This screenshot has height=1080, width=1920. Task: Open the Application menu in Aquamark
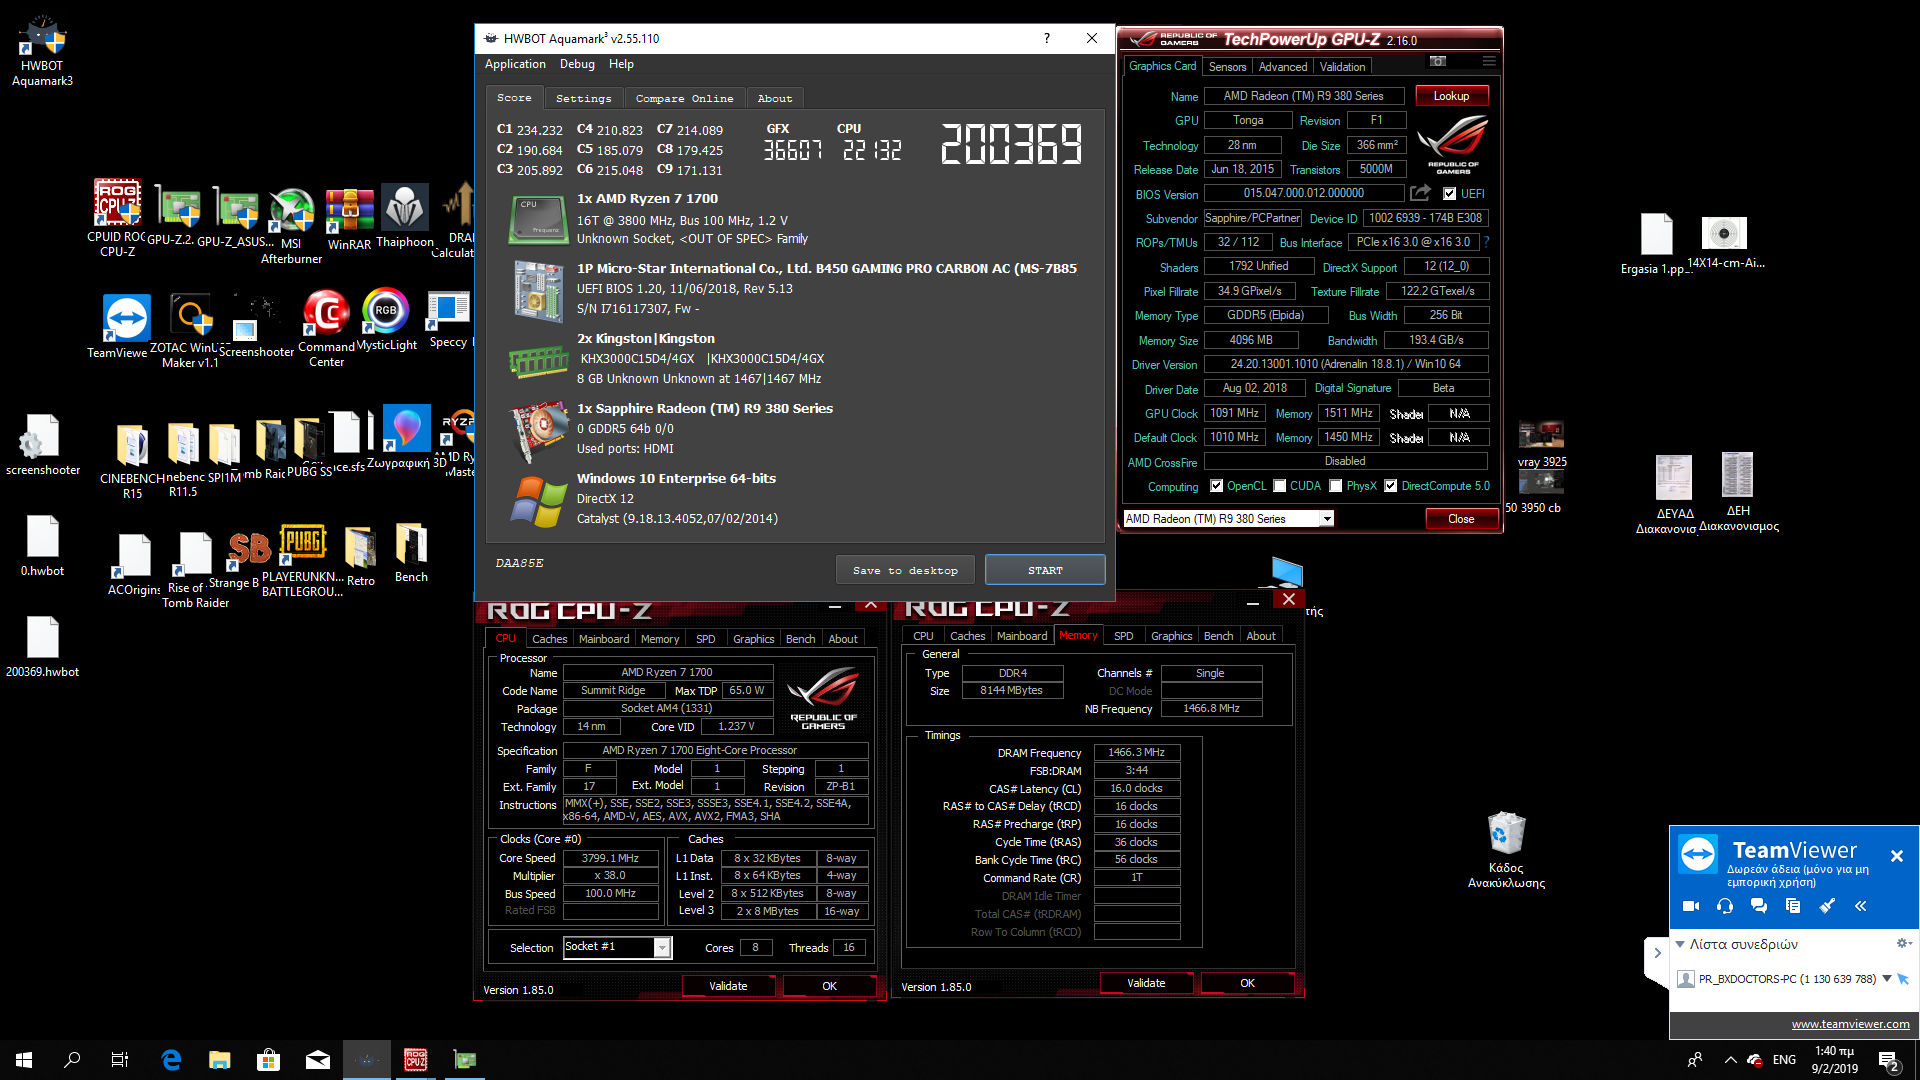[515, 64]
